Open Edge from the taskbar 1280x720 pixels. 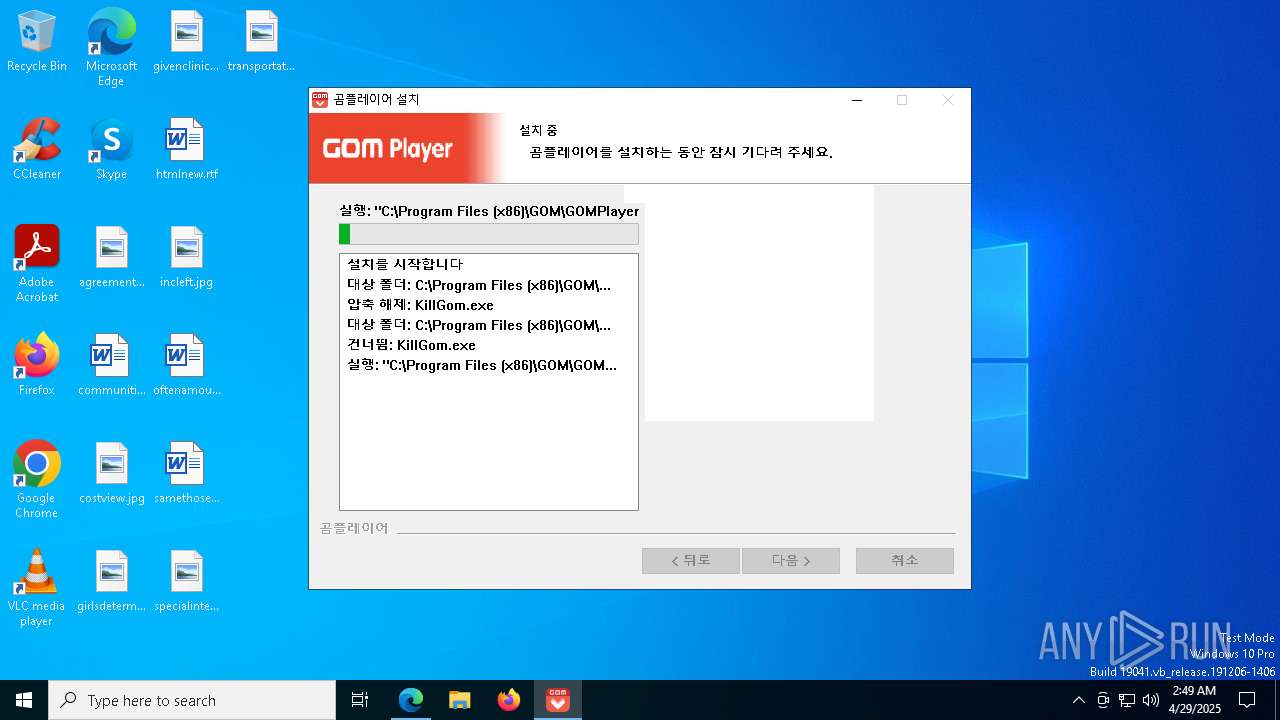(x=411, y=700)
